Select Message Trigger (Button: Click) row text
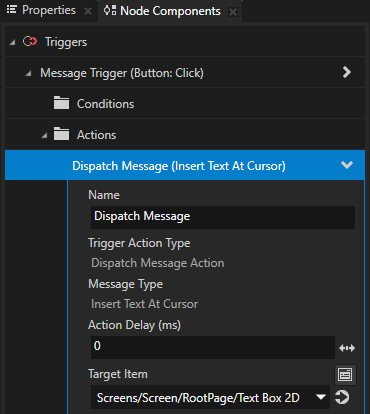This screenshot has width=370, height=414. pyautogui.click(x=122, y=73)
